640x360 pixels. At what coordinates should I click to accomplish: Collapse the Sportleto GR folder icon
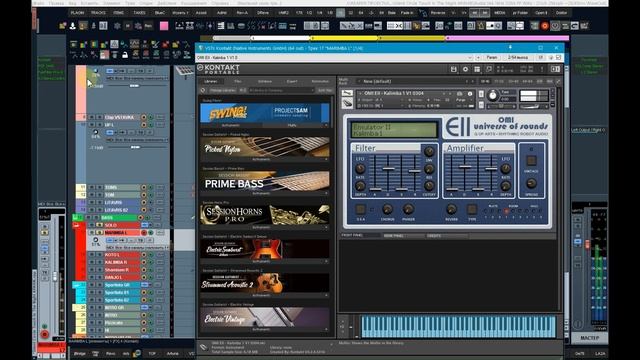click(77, 285)
